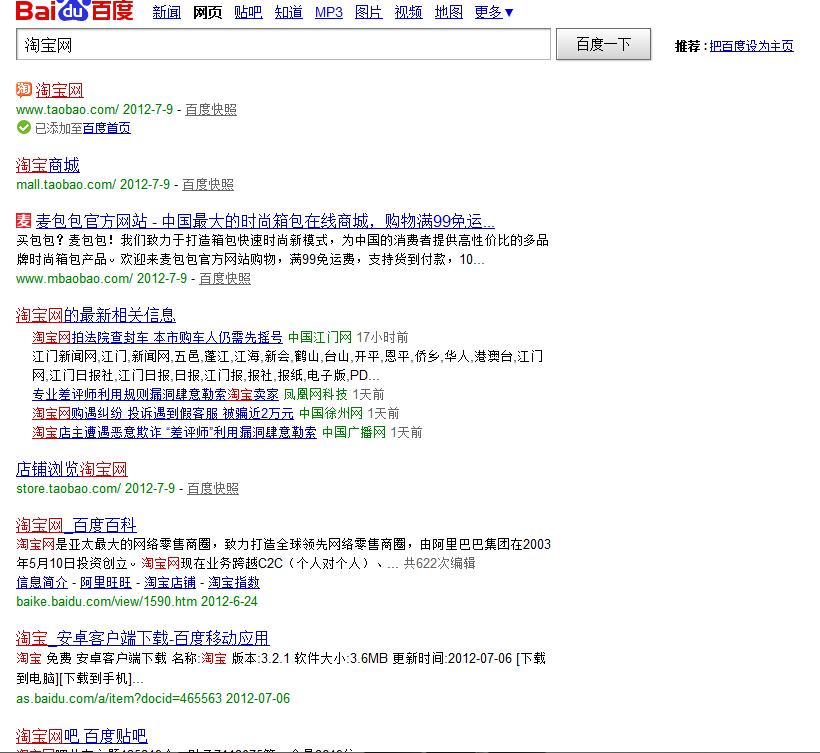
Task: Click the search box containing 淘宝网
Action: click(283, 45)
